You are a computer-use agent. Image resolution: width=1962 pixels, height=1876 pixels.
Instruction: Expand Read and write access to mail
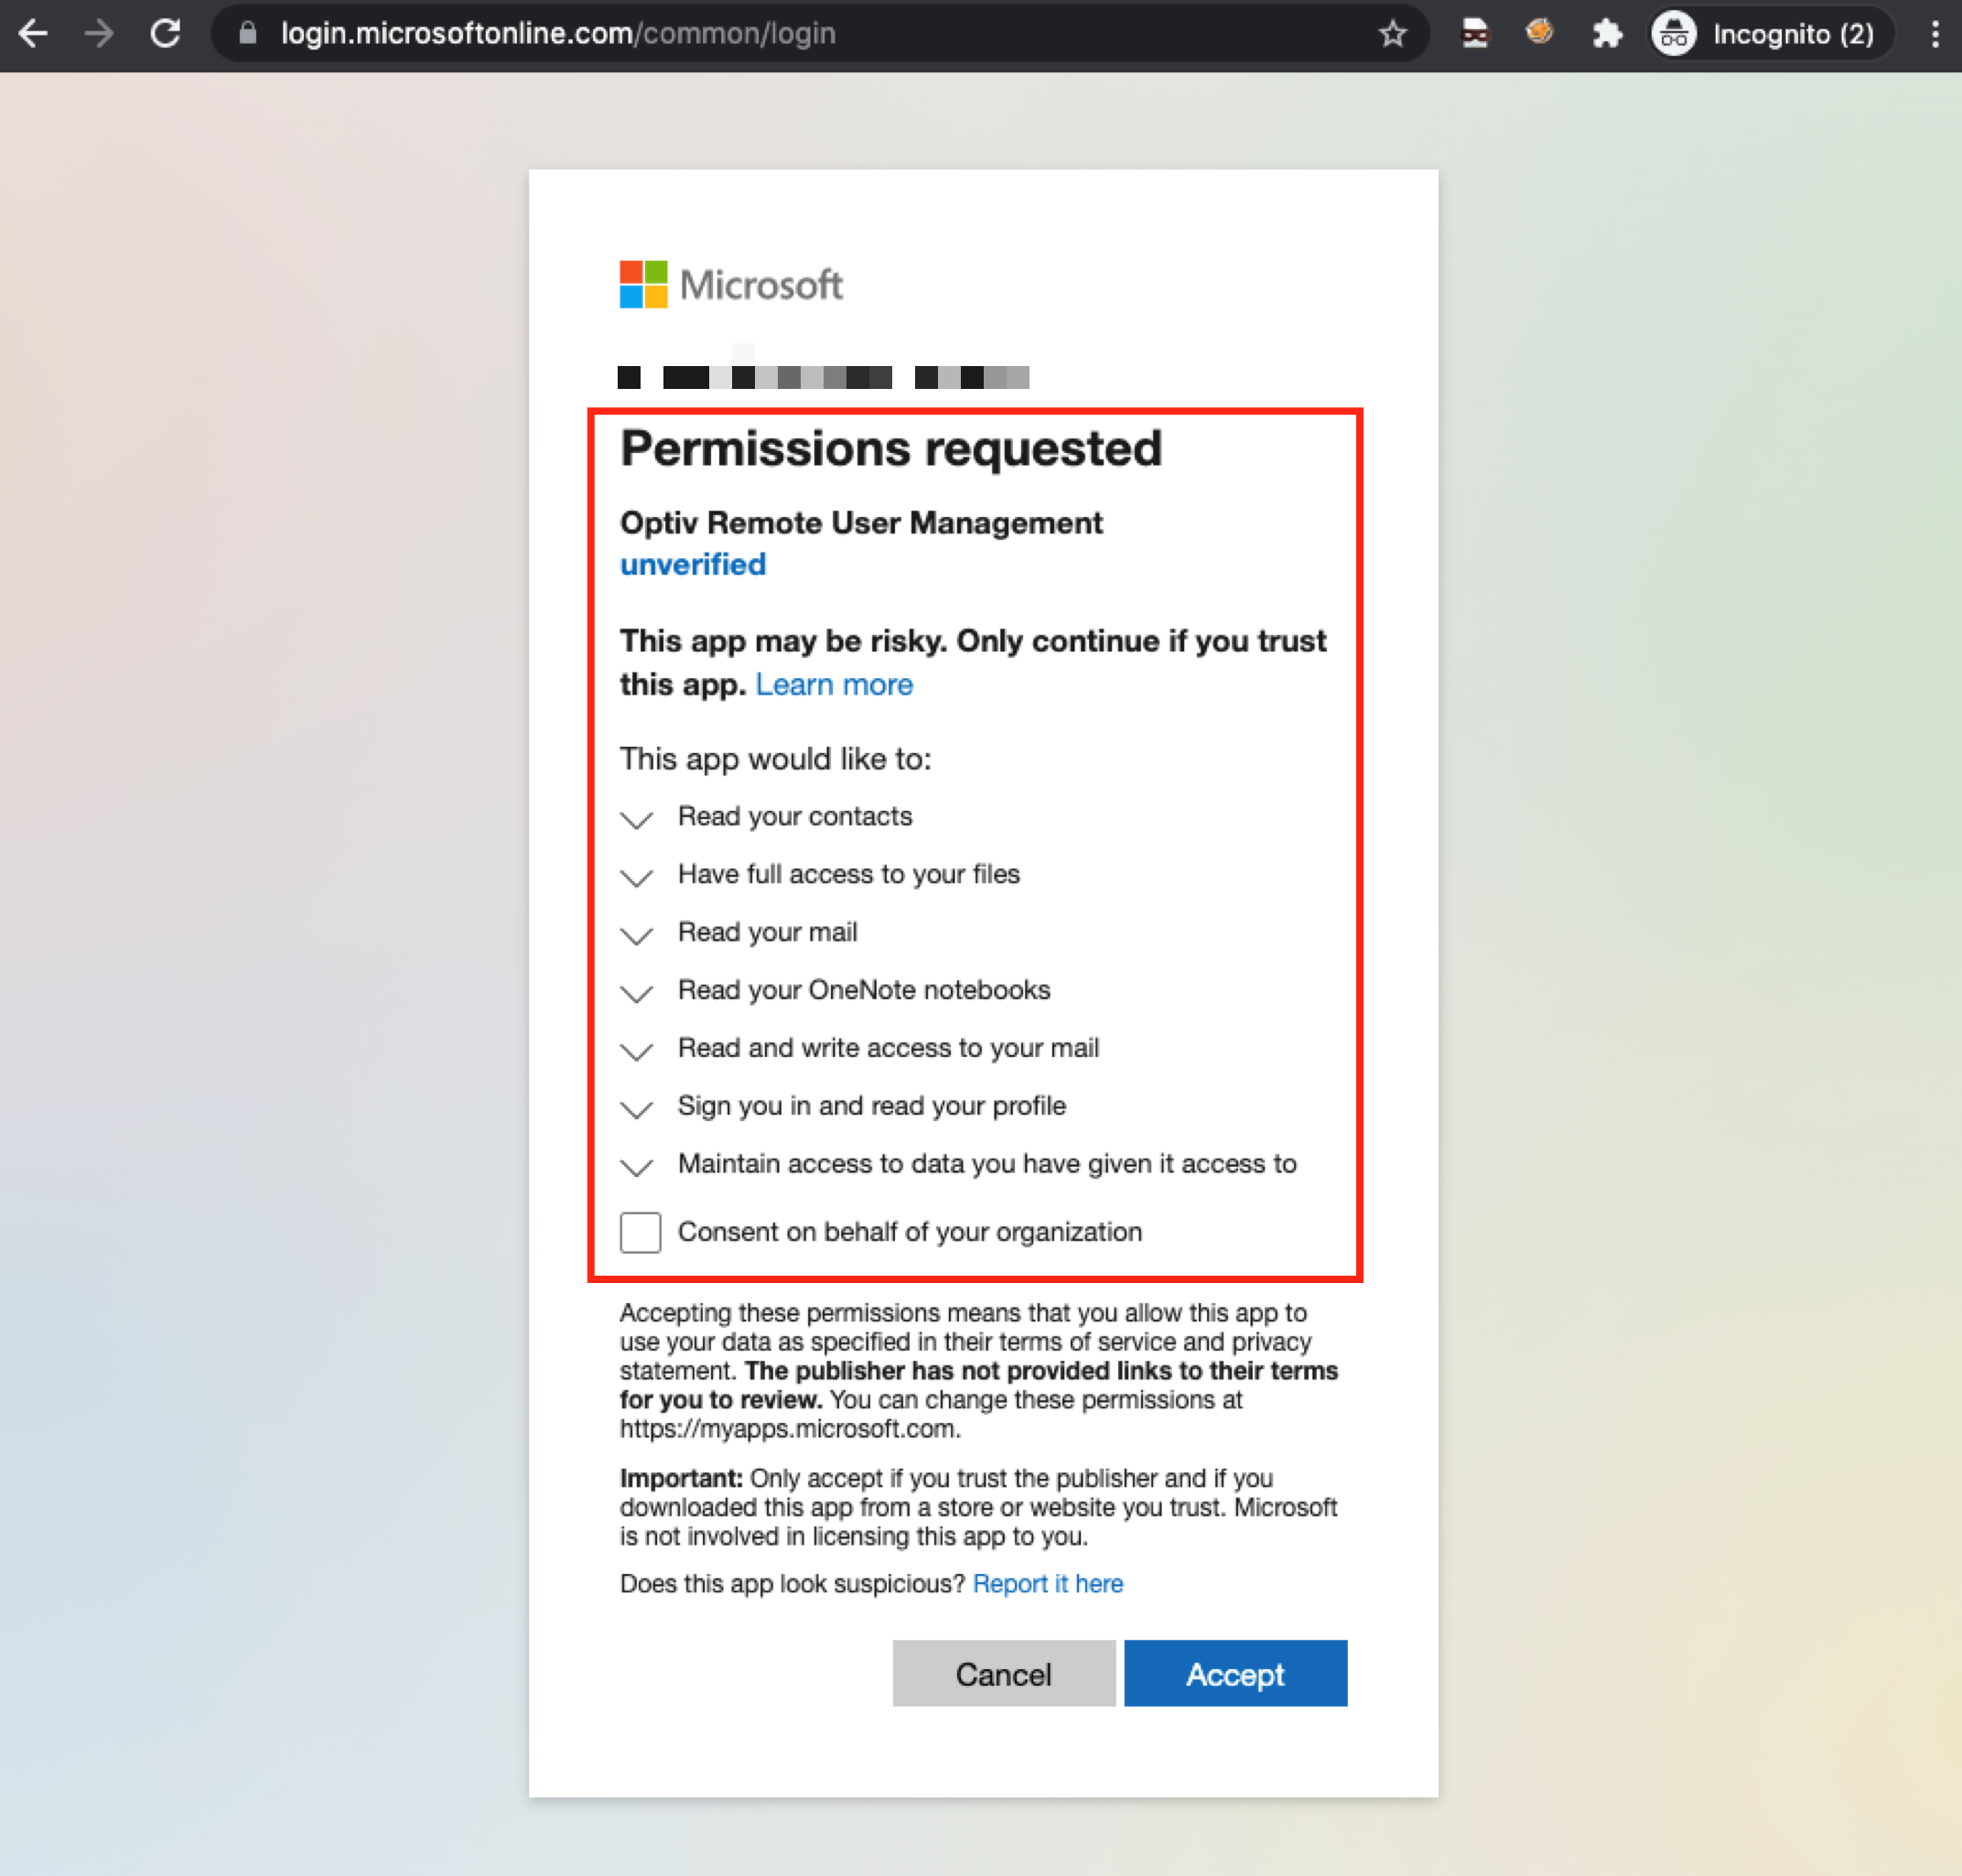637,1051
